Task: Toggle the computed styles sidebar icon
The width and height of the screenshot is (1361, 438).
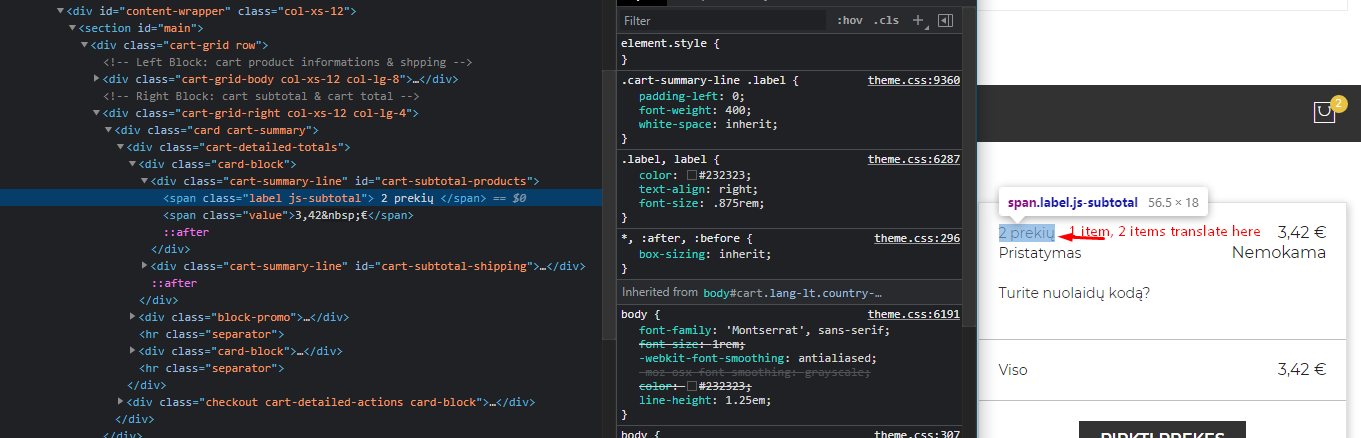Action: tap(945, 20)
